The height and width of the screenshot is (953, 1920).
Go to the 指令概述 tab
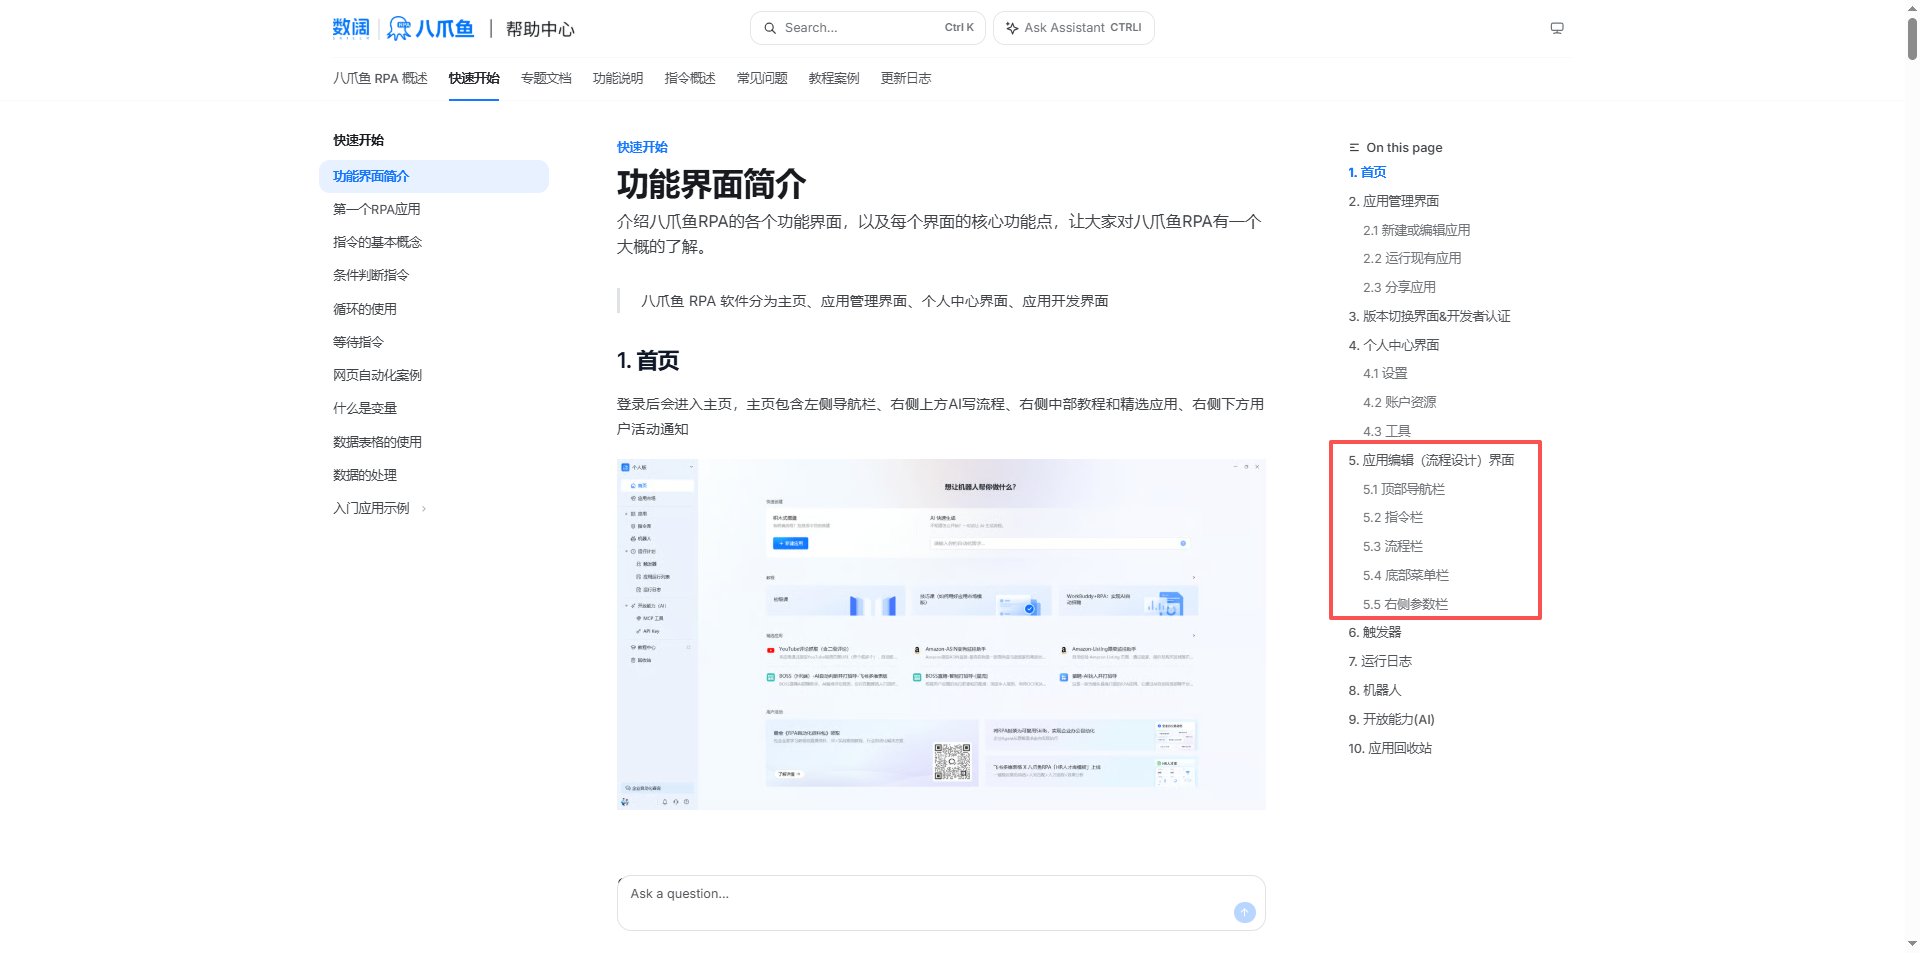coord(690,78)
